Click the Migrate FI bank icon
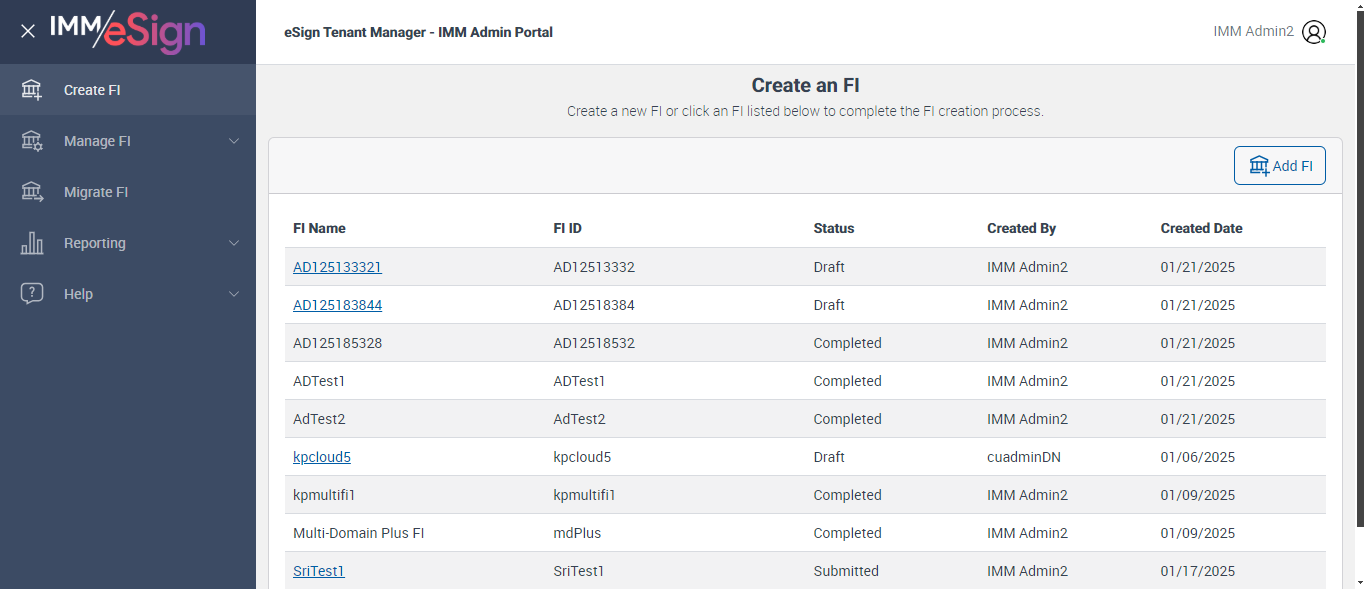Image resolution: width=1366 pixels, height=589 pixels. click(x=32, y=192)
